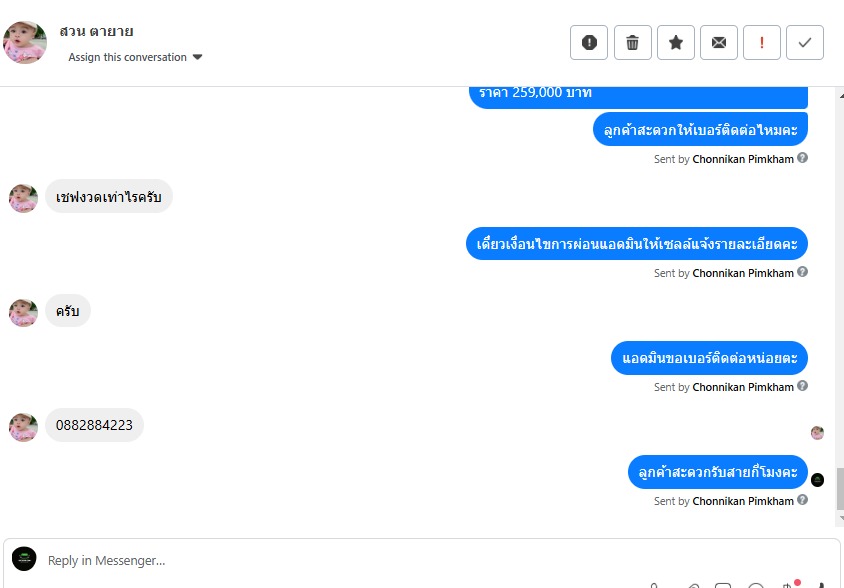Click the customer name สวน ตายาย
This screenshot has width=844, height=588.
click(x=96, y=31)
